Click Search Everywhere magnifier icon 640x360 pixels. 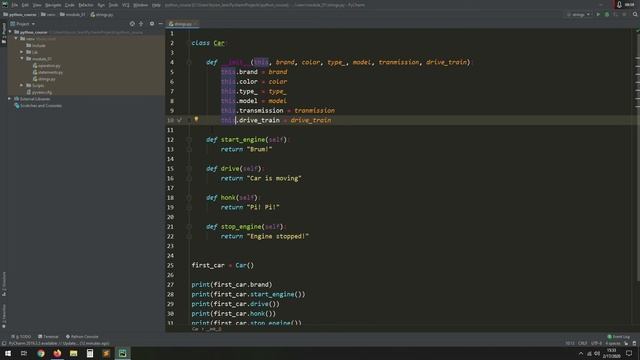pyautogui.click(x=635, y=14)
